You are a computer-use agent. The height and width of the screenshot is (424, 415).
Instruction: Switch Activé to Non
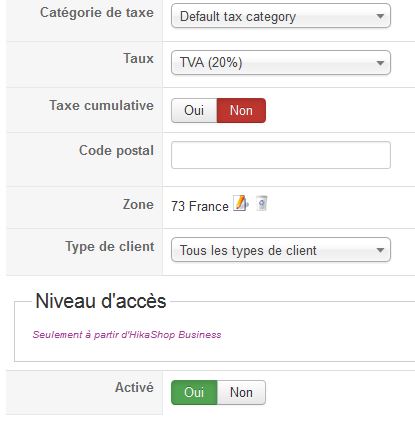pyautogui.click(x=241, y=392)
